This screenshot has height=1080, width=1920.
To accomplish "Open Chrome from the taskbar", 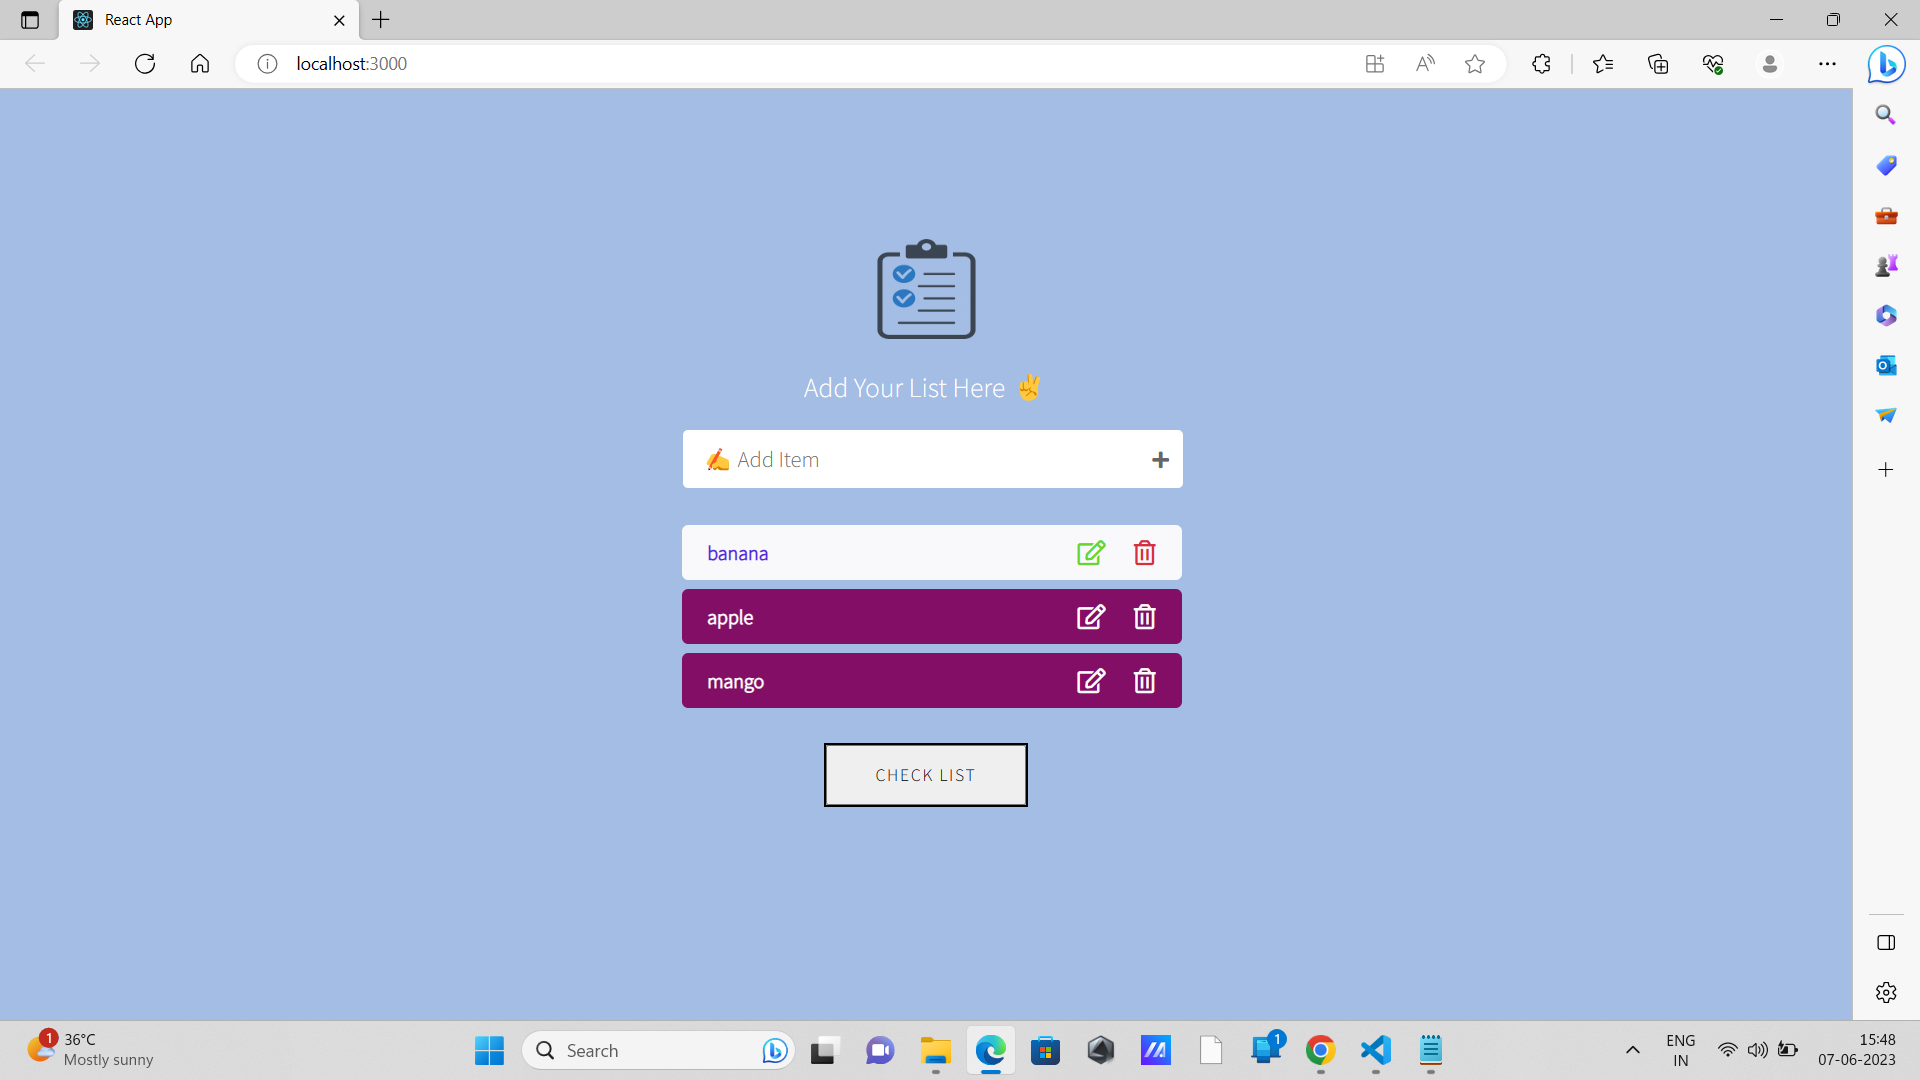I will point(1319,1051).
